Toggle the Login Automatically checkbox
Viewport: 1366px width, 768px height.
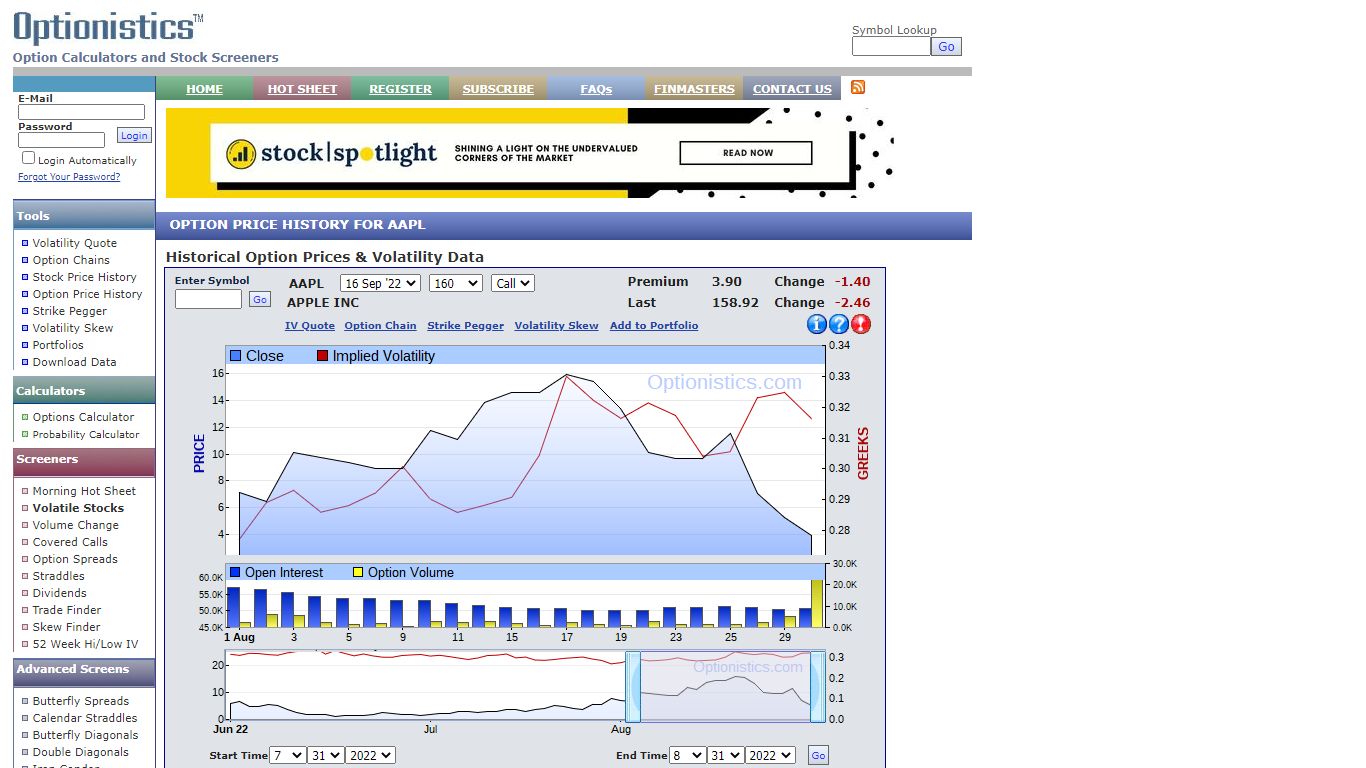tap(28, 158)
